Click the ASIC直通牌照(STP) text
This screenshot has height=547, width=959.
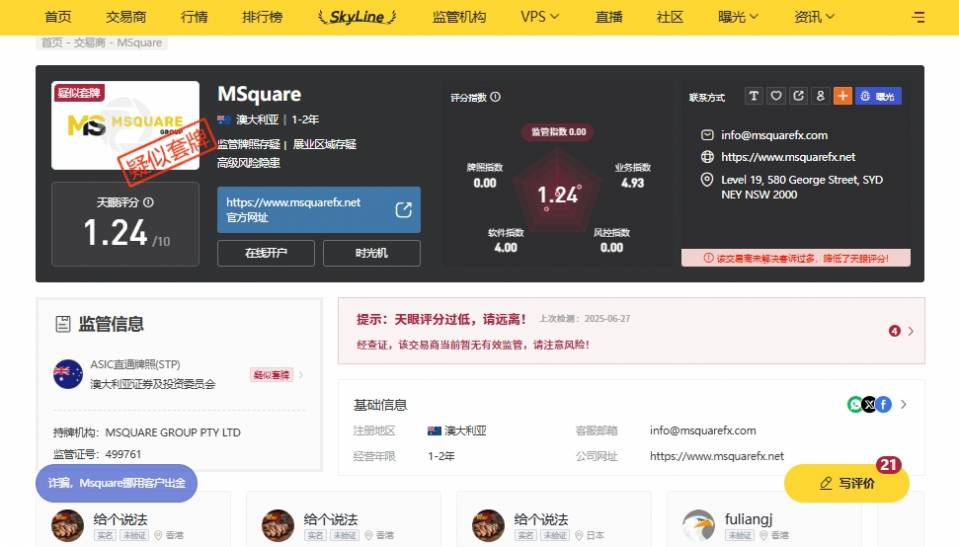pos(135,364)
